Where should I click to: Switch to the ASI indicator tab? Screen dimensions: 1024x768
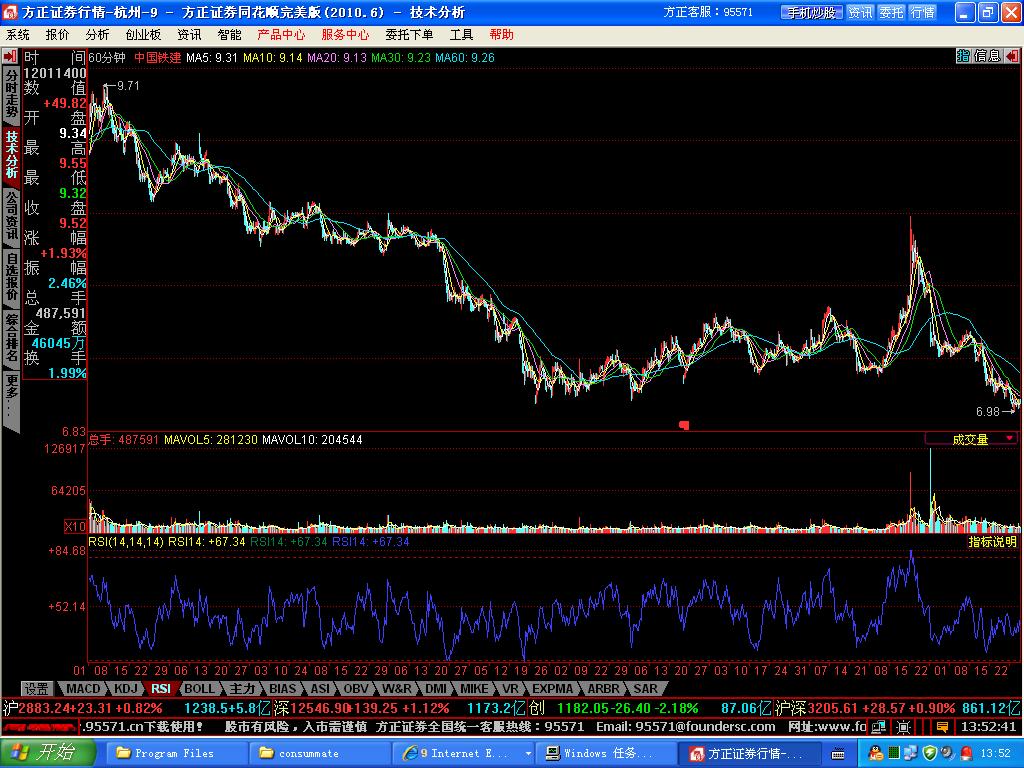(320, 688)
